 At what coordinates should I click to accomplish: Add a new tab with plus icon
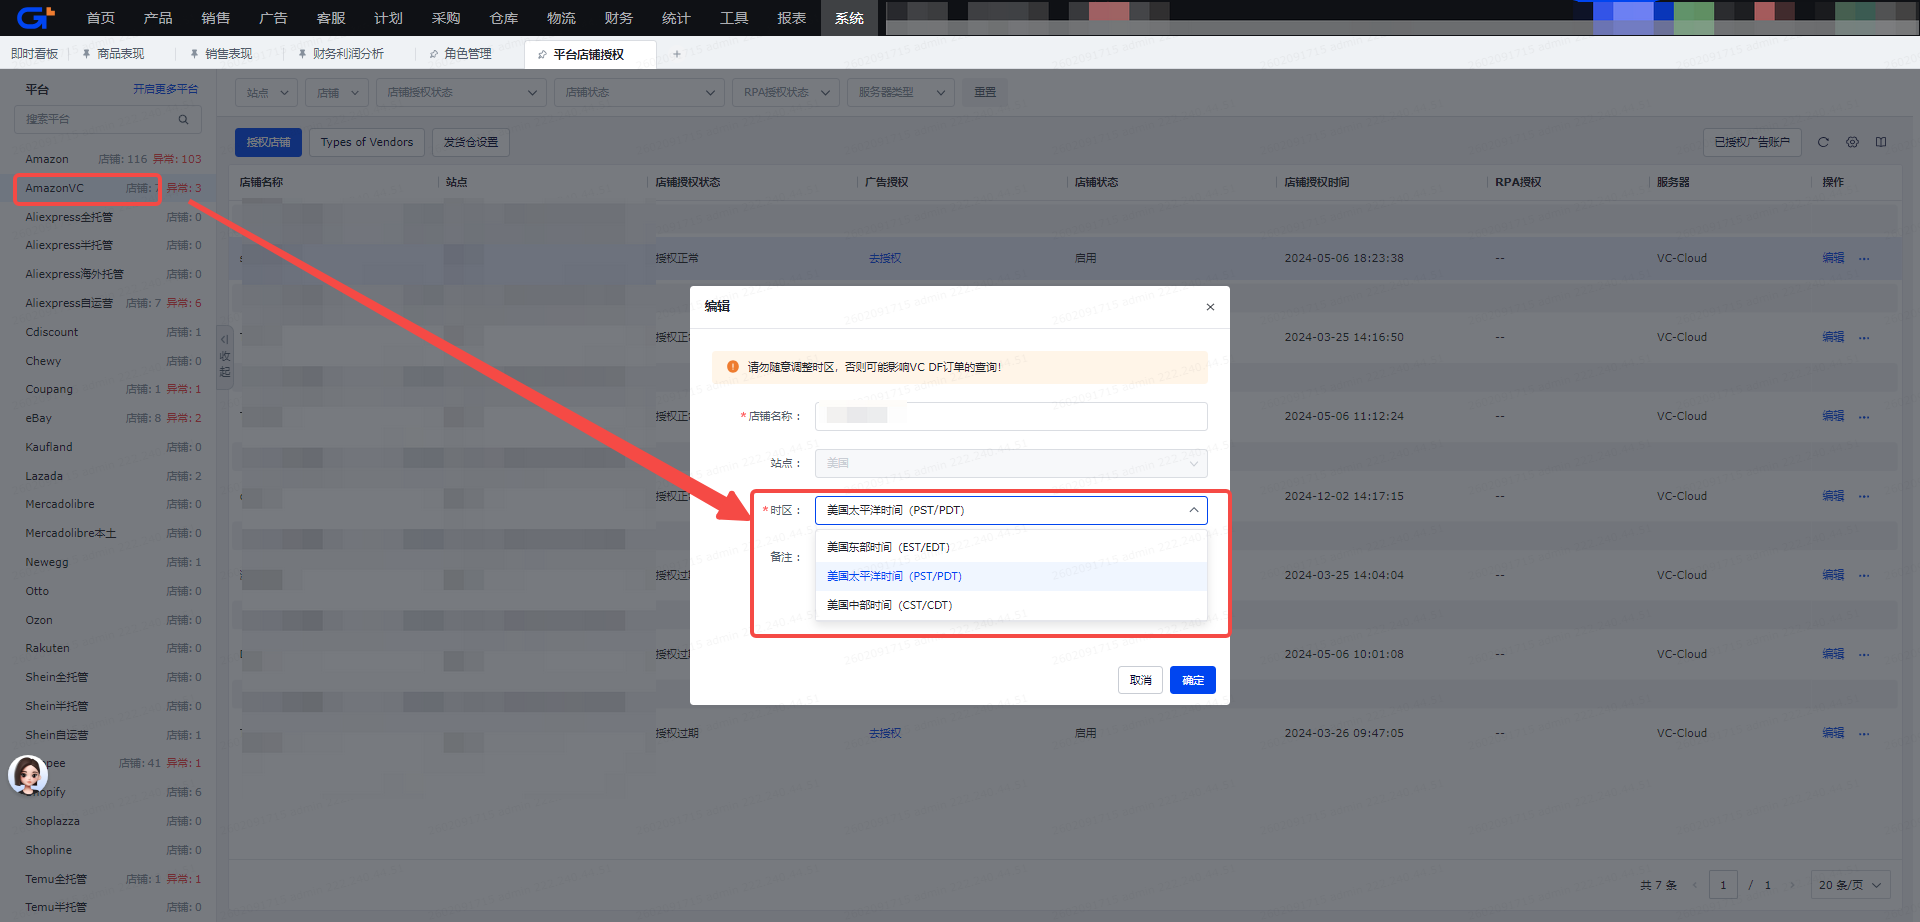677,54
